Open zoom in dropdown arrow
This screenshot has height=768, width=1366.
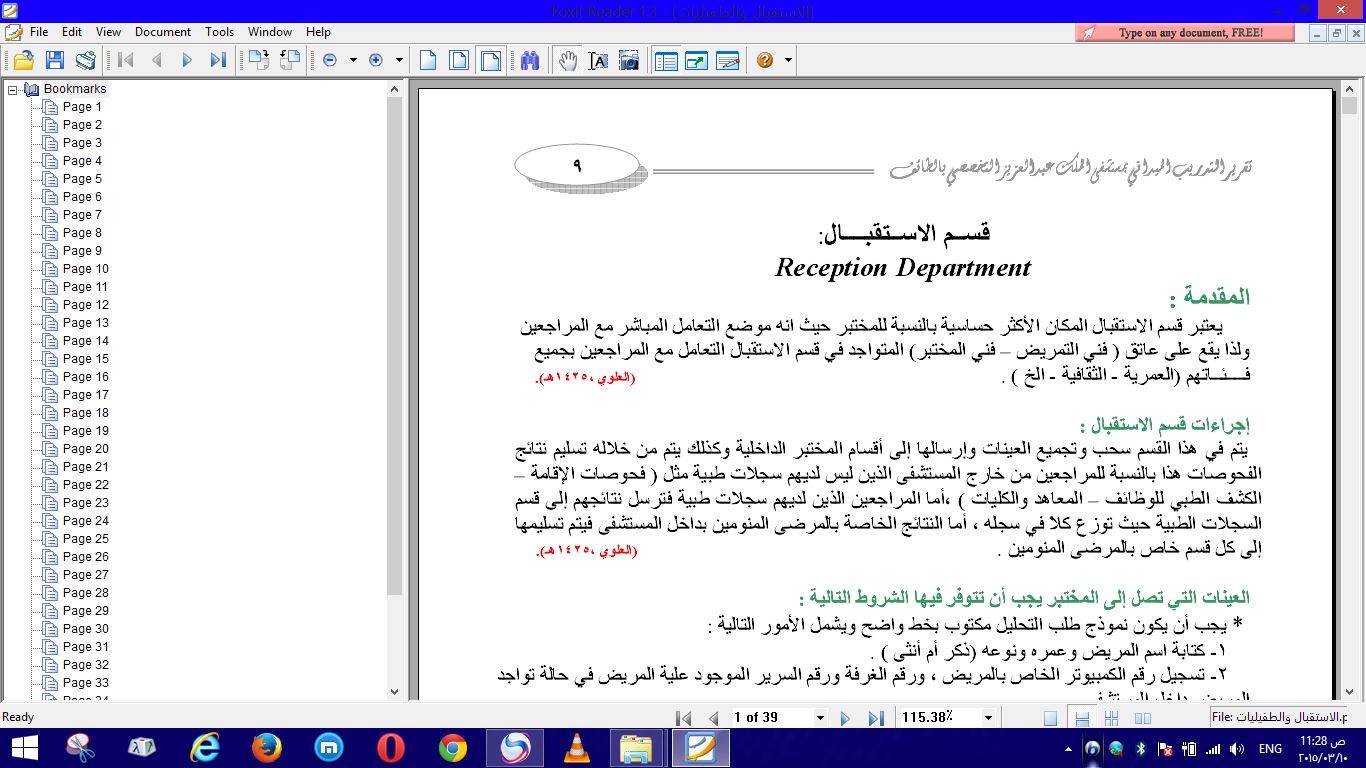[399, 61]
